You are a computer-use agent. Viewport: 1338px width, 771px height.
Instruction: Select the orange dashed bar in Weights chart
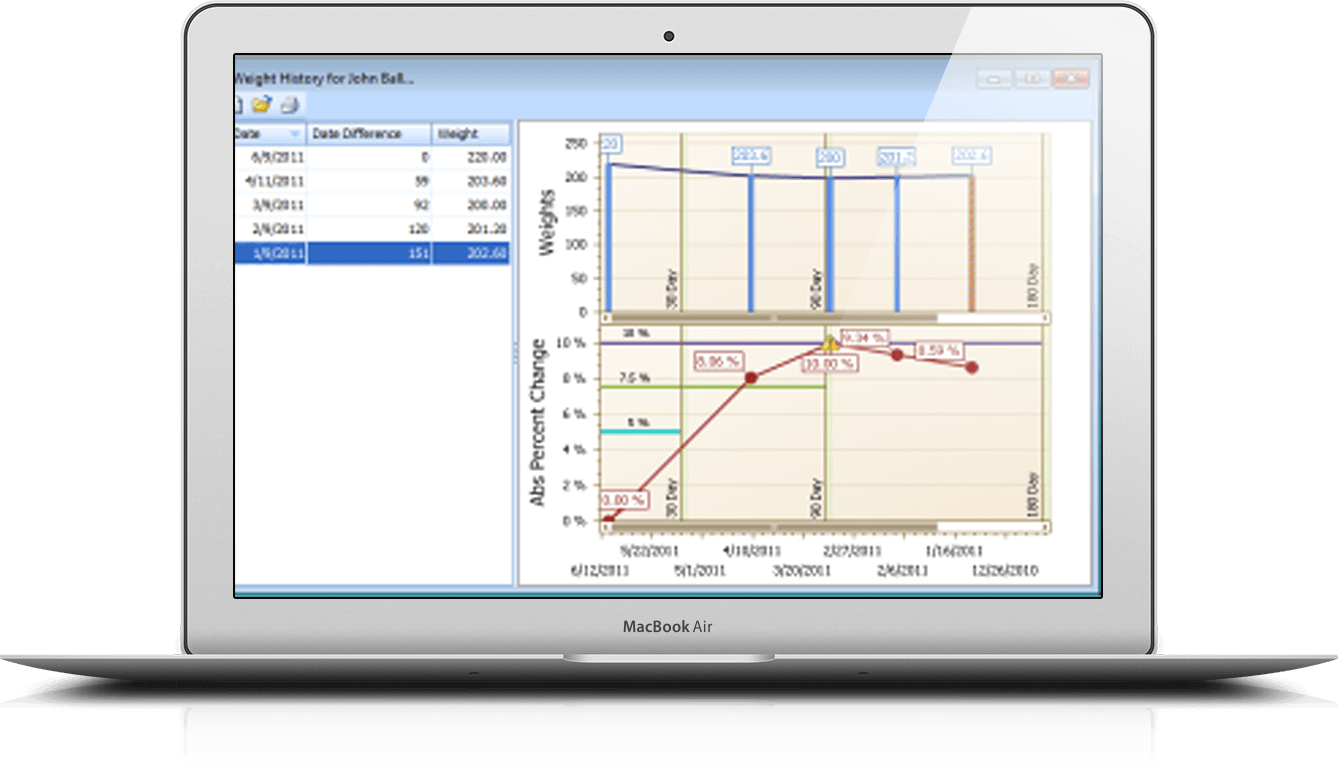point(971,243)
